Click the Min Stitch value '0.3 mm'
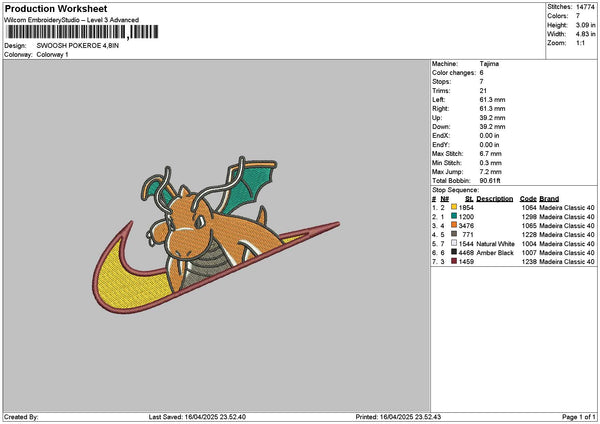 [x=490, y=163]
